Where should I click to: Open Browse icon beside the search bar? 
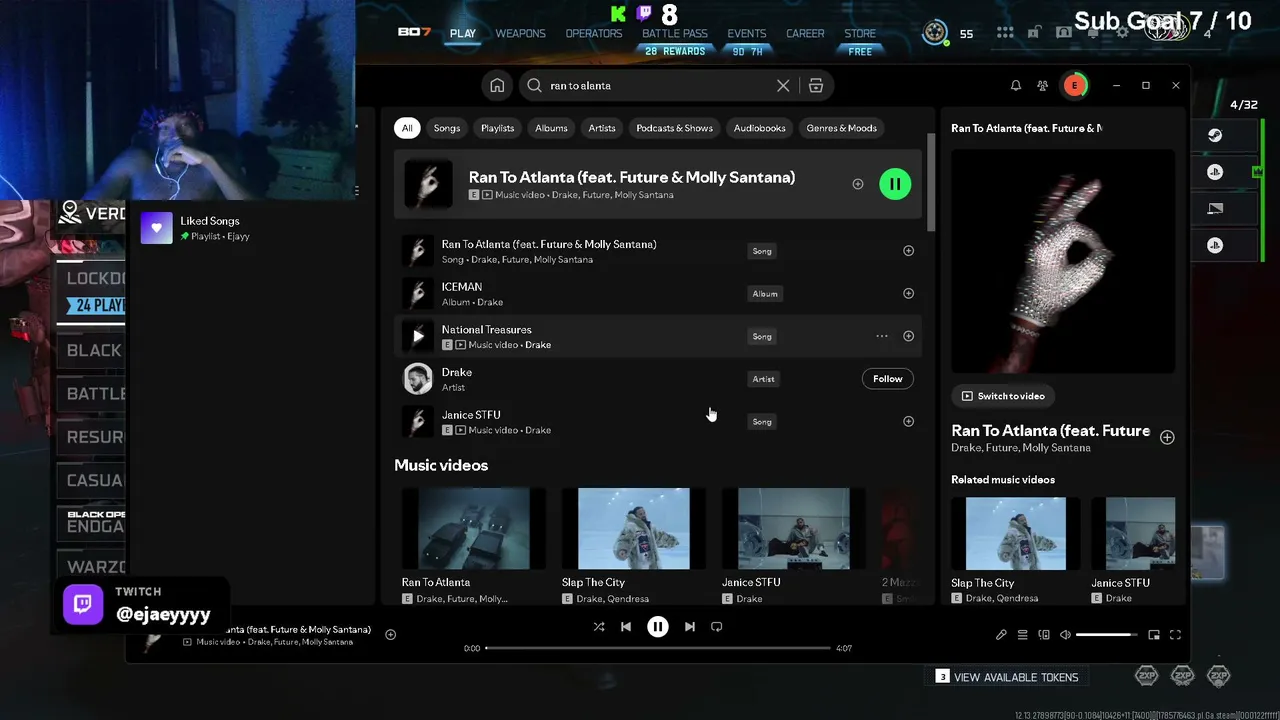[x=816, y=86]
